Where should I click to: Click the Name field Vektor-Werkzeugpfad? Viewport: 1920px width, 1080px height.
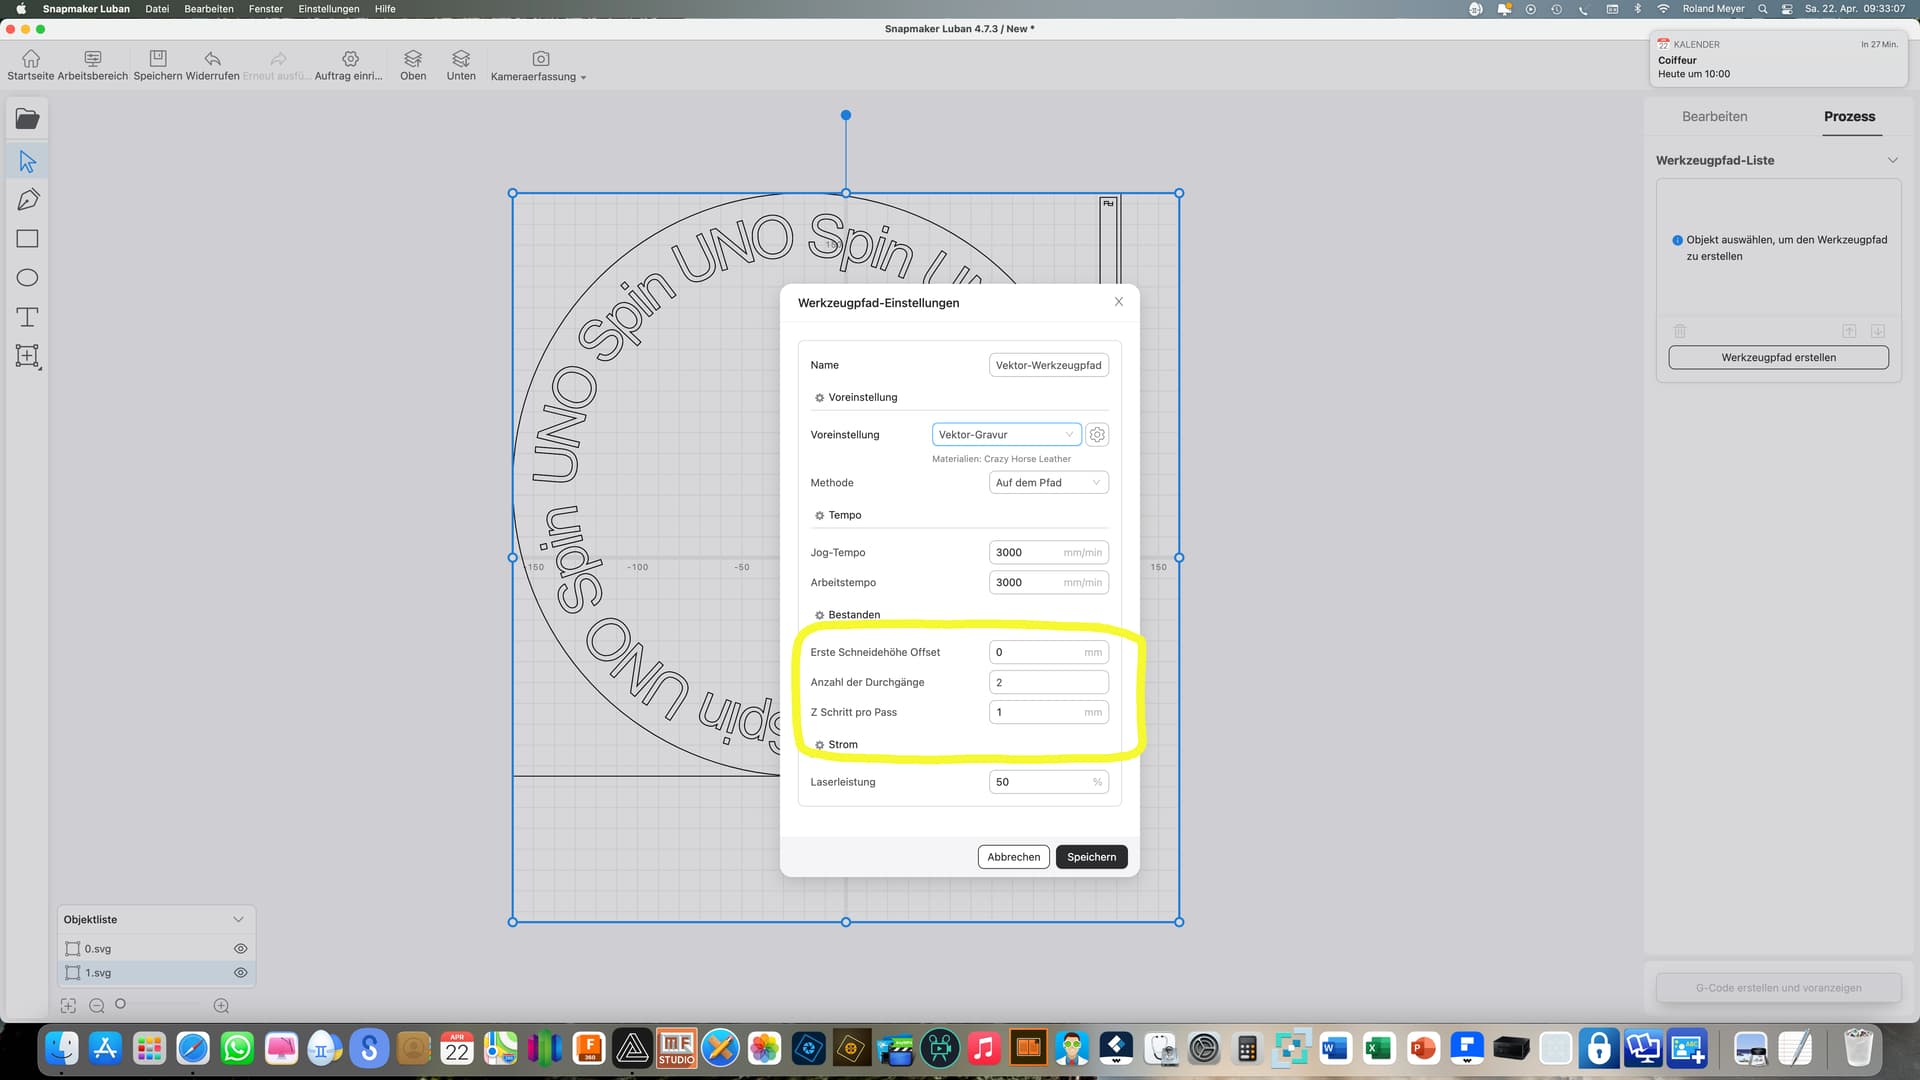[1048, 365]
